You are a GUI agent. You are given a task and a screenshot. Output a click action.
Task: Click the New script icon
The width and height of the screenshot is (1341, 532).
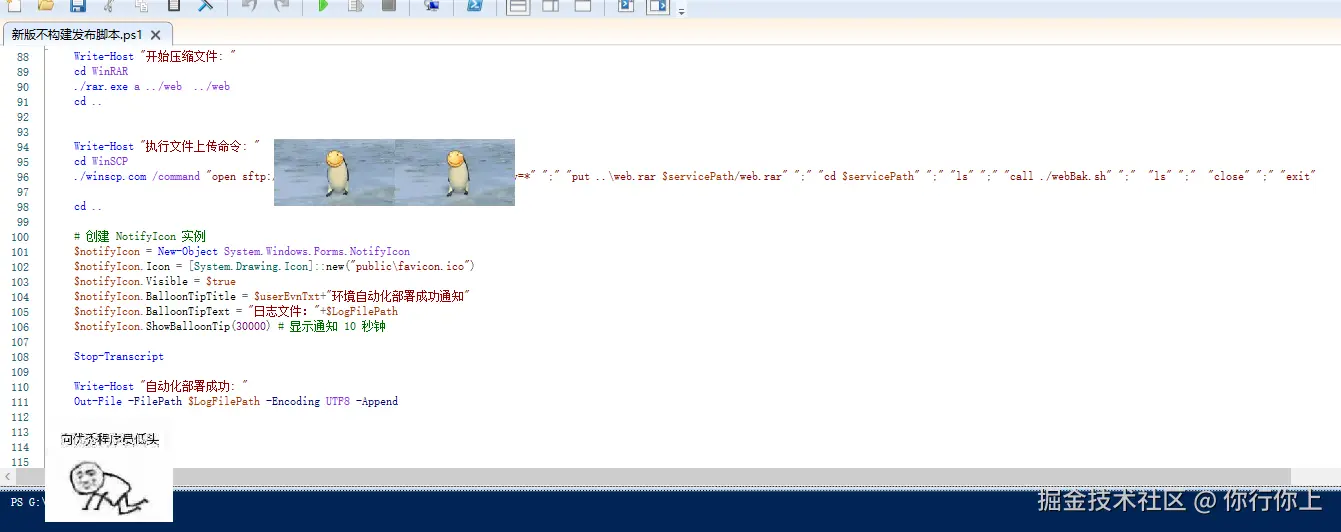[x=14, y=6]
